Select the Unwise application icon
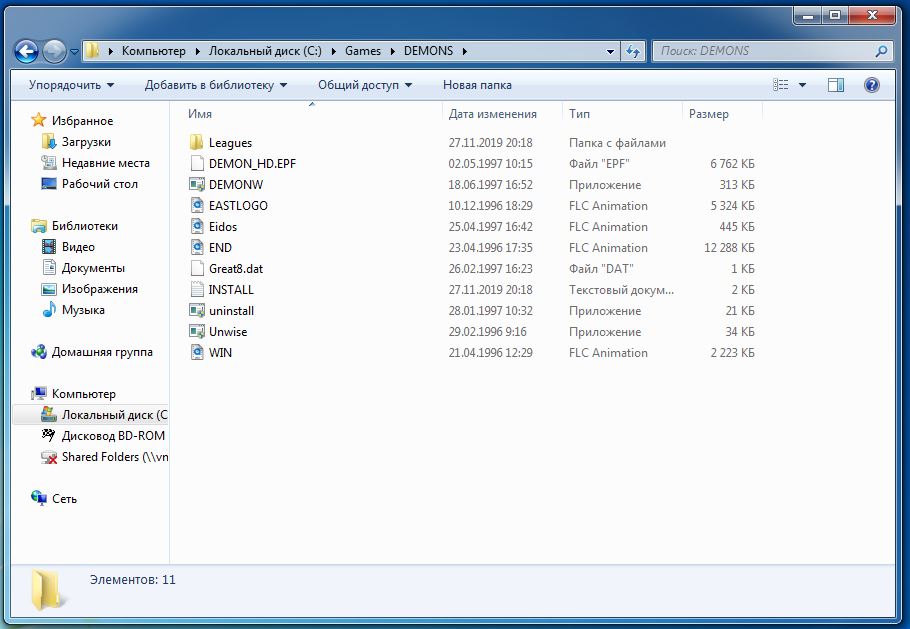 (197, 331)
